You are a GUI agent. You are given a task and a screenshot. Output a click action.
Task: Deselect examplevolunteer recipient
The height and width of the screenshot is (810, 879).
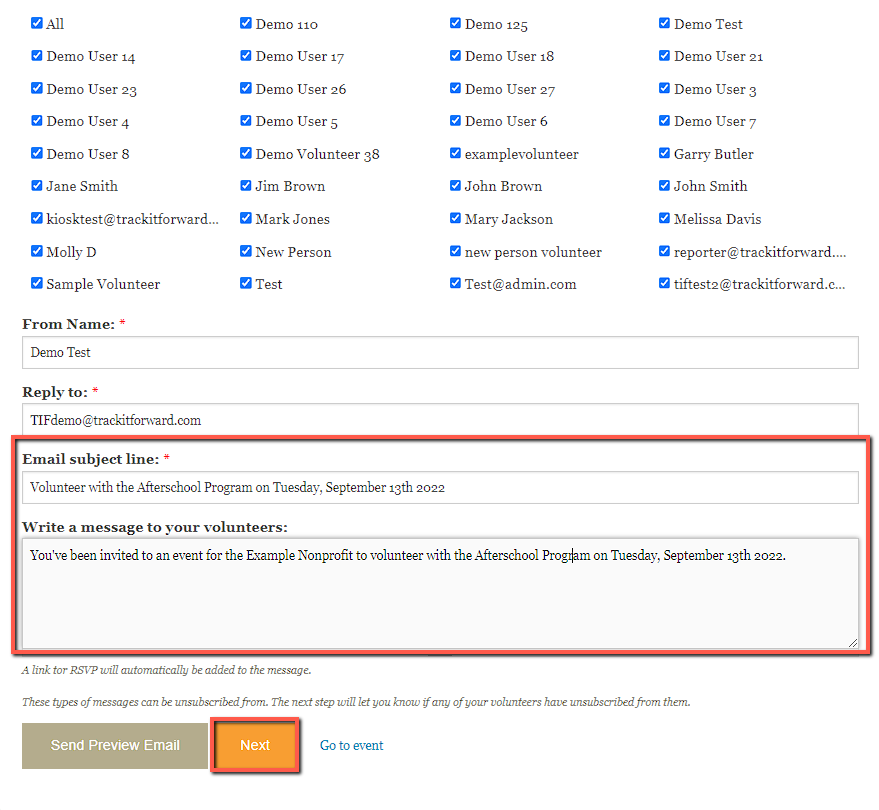click(455, 153)
